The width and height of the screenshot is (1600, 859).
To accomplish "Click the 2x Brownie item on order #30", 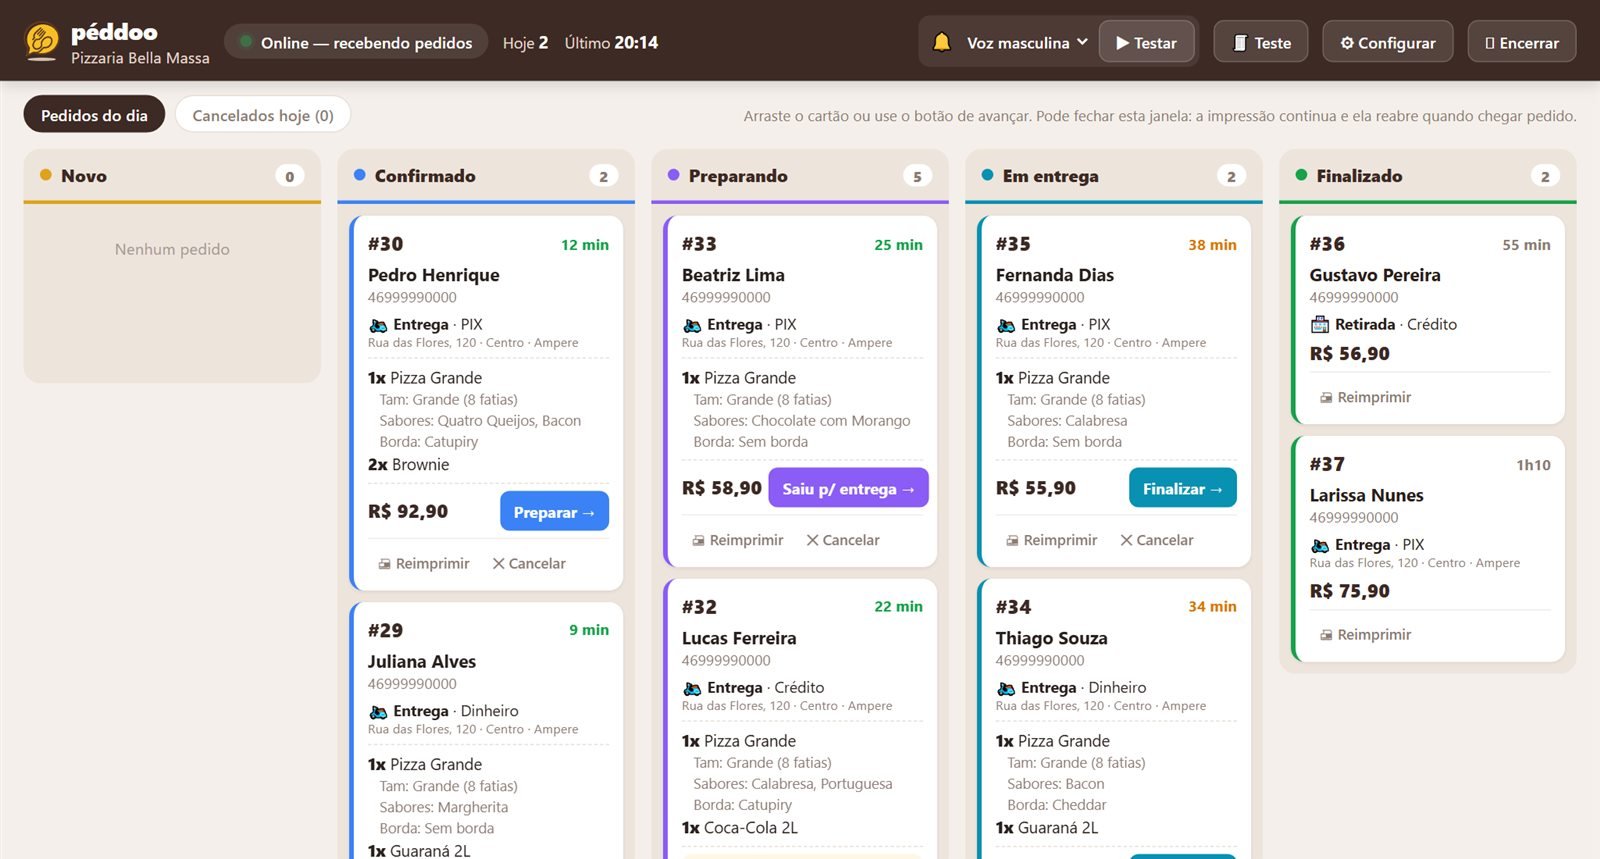I will coord(408,465).
